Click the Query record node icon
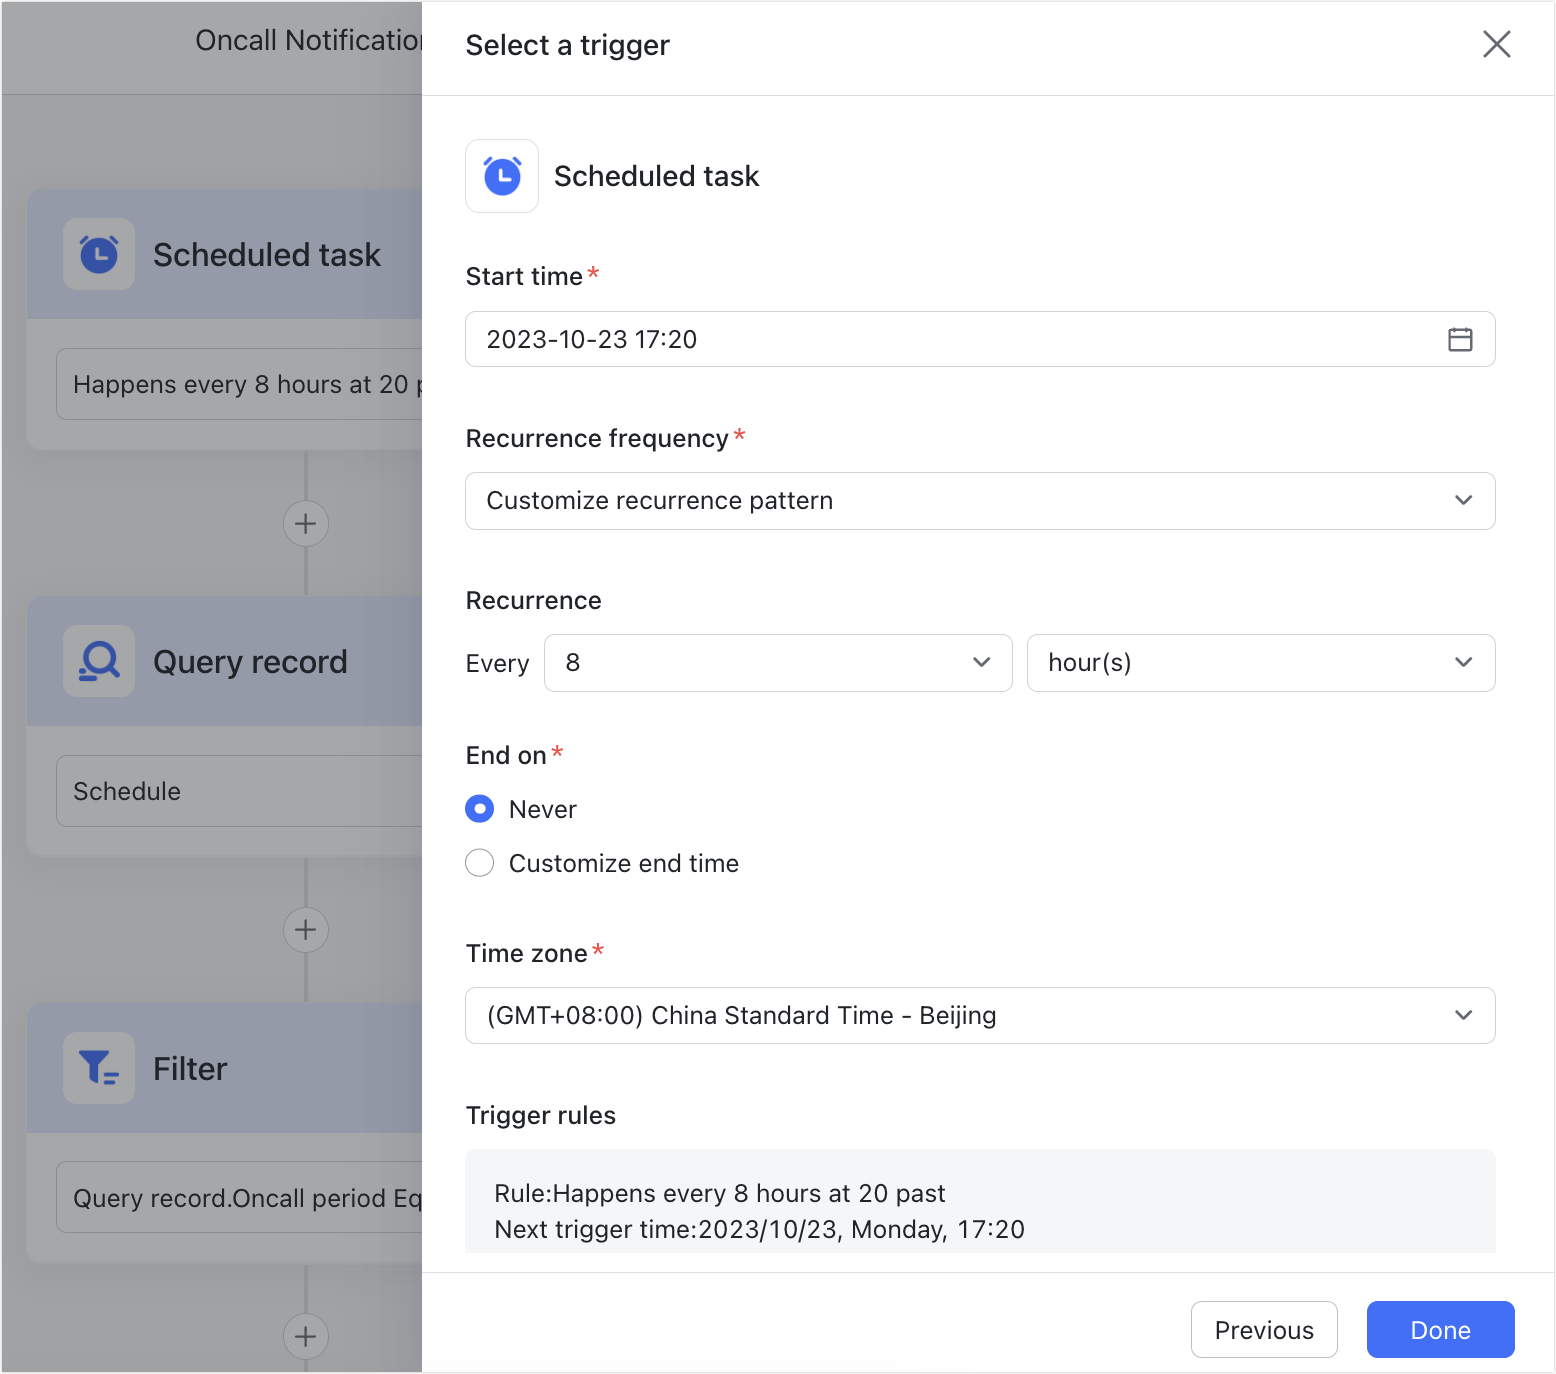This screenshot has height=1374, width=1556. (x=99, y=661)
